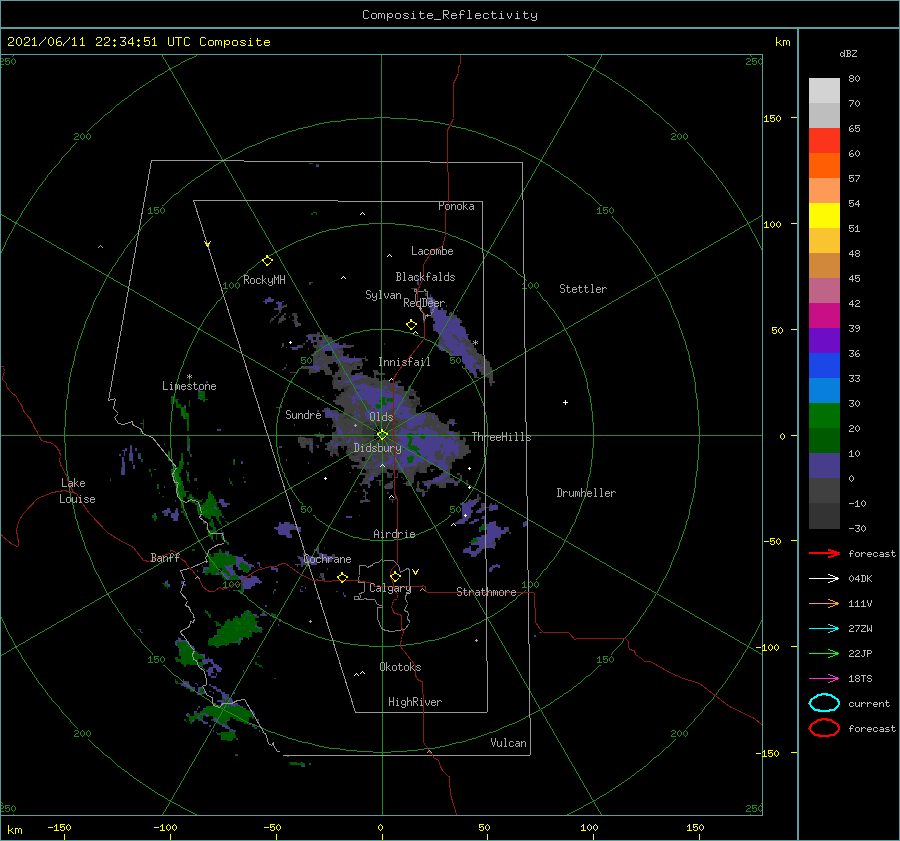Click the slate purple 0-10 dBZ swatch
This screenshot has height=841, width=900.
tap(824, 466)
